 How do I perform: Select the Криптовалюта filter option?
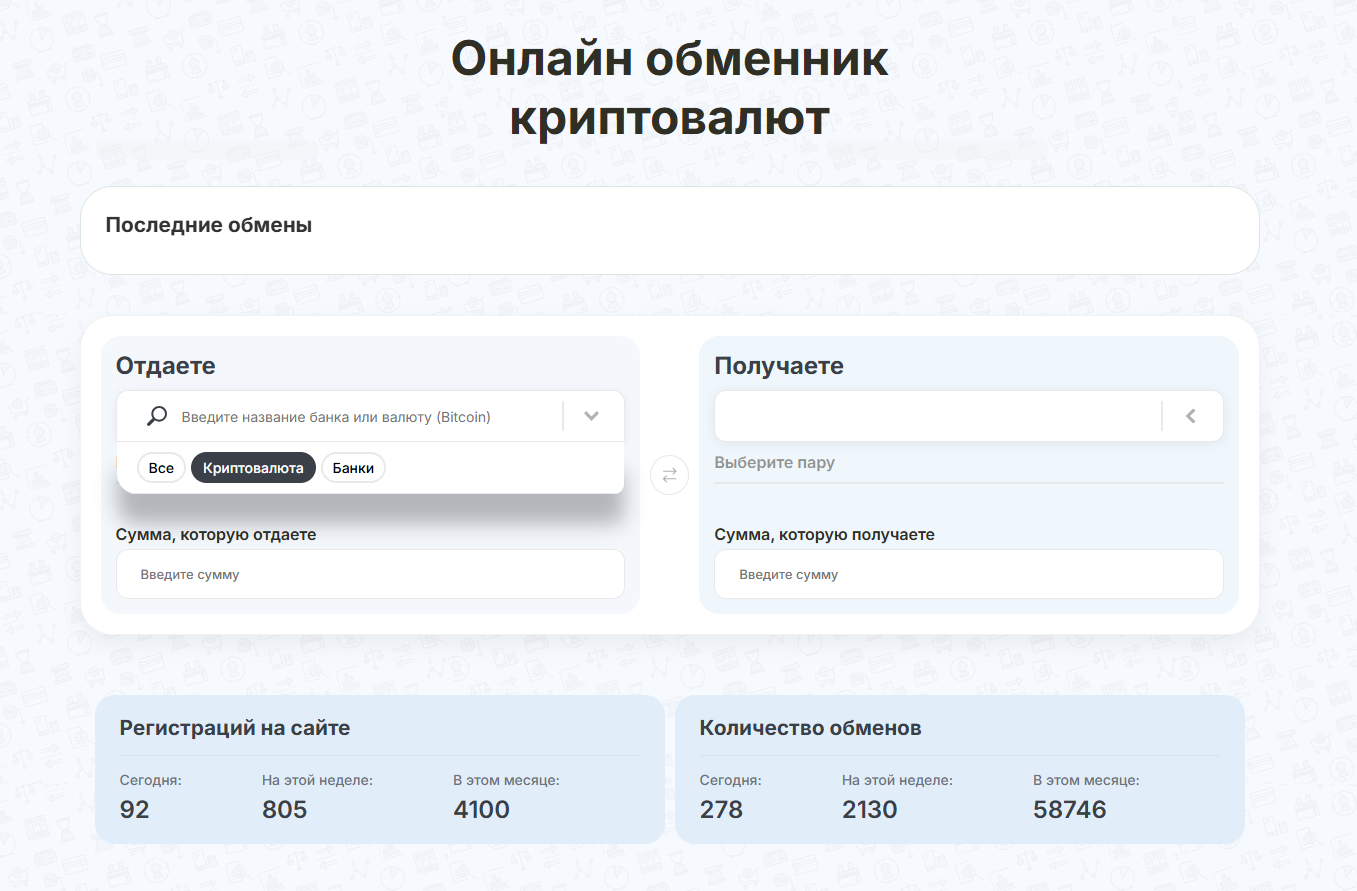point(253,467)
